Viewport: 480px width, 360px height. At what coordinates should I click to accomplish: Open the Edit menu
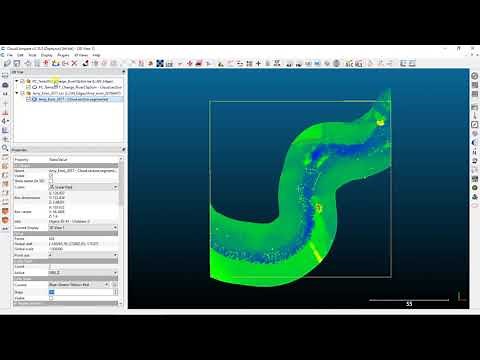[20, 55]
